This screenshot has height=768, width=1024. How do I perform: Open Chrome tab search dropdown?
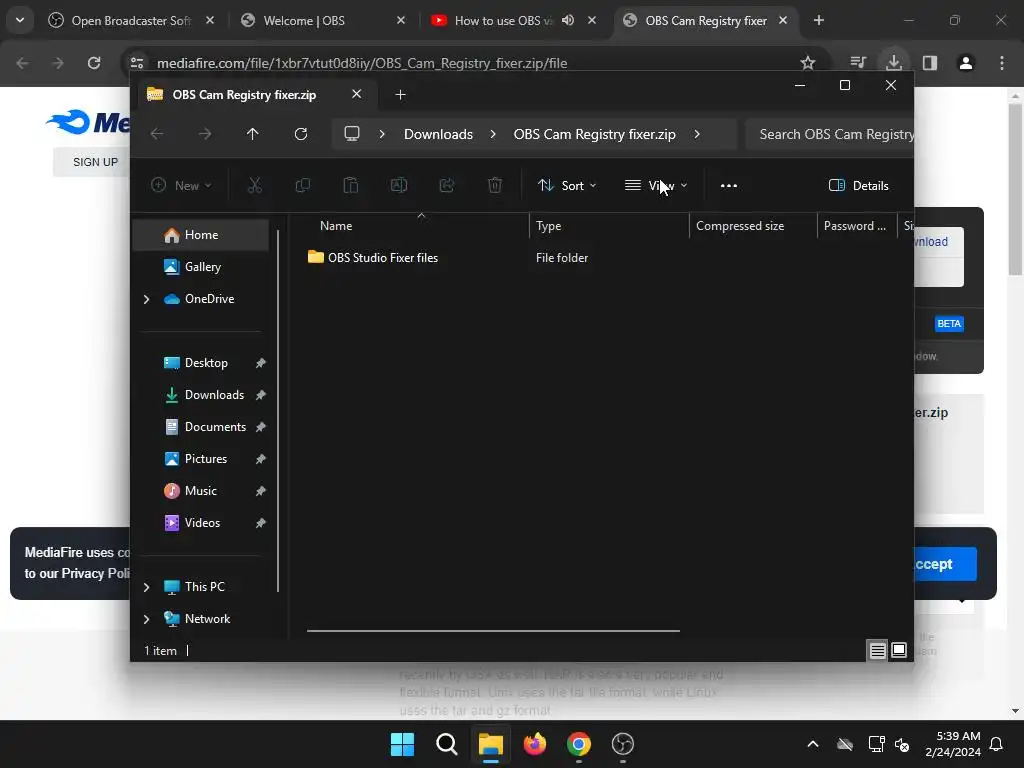coord(20,20)
